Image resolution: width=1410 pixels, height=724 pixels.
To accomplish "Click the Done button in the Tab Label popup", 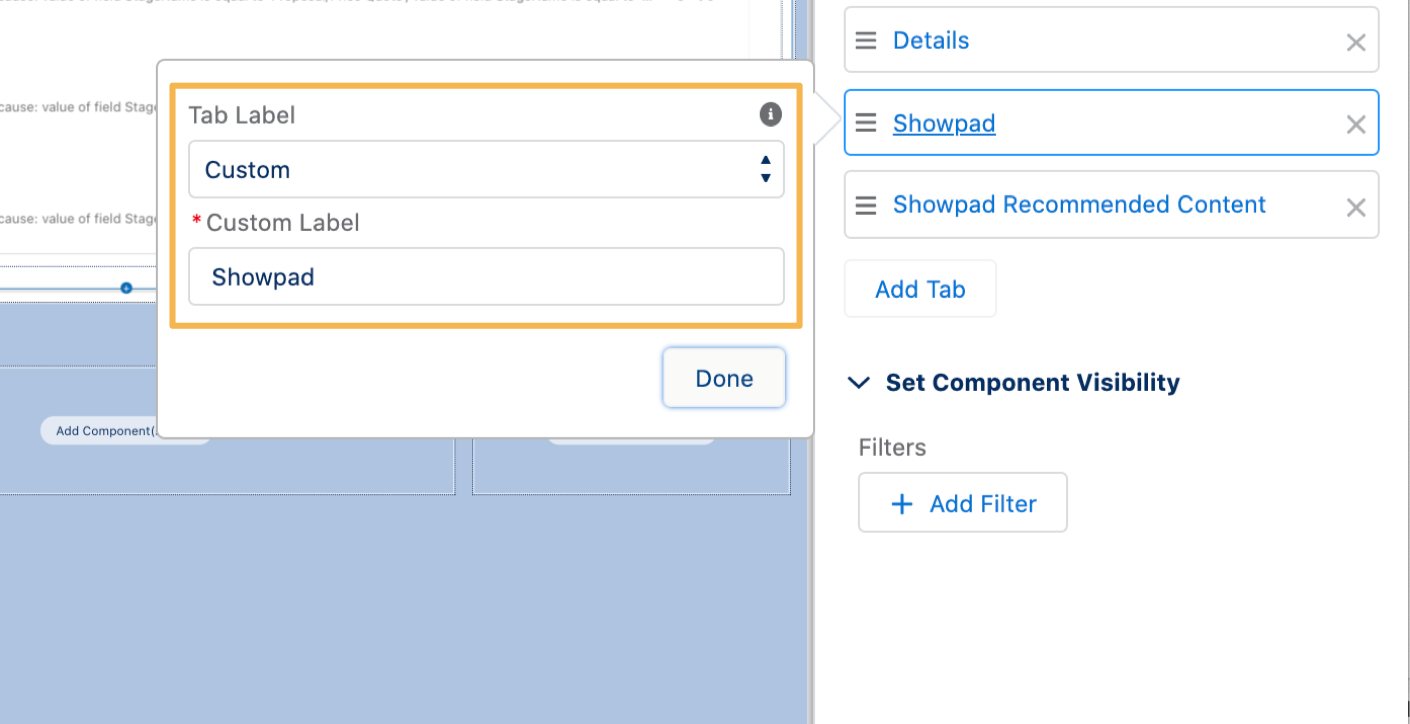I will (723, 378).
